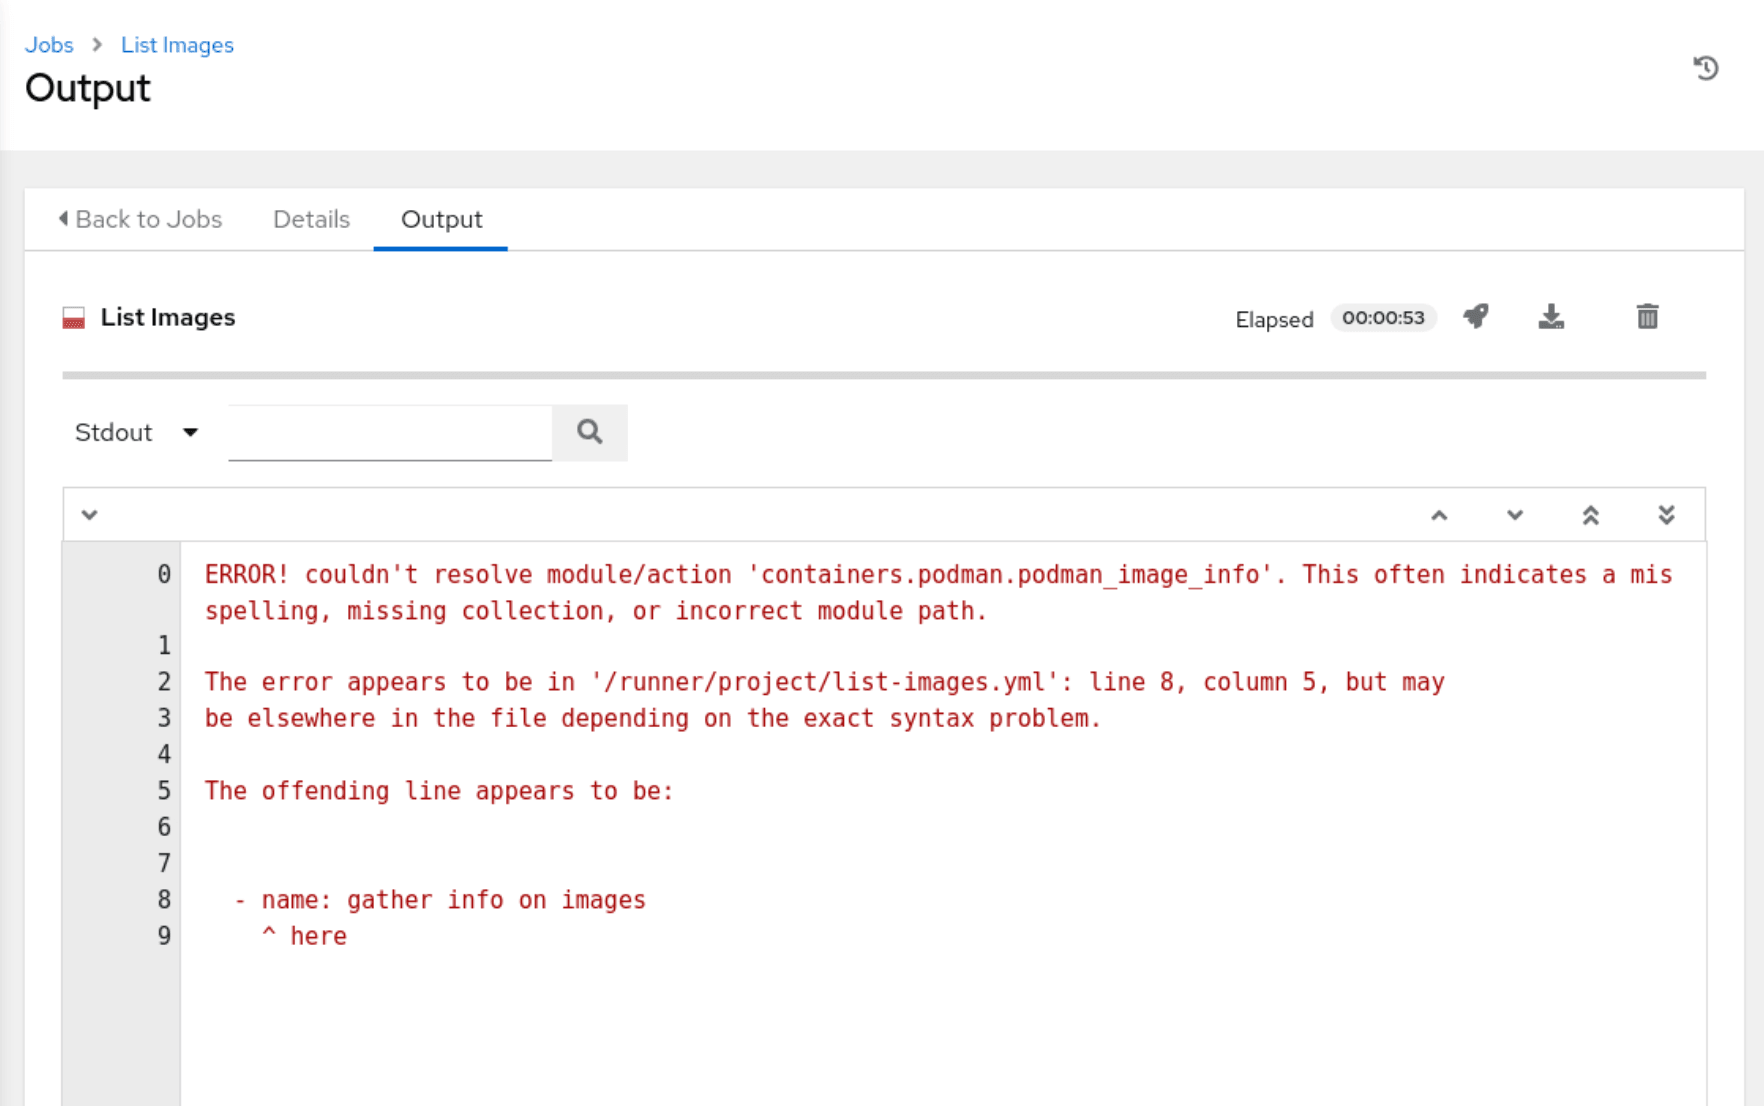Go Back to Jobs
The width and height of the screenshot is (1764, 1106).
(140, 219)
